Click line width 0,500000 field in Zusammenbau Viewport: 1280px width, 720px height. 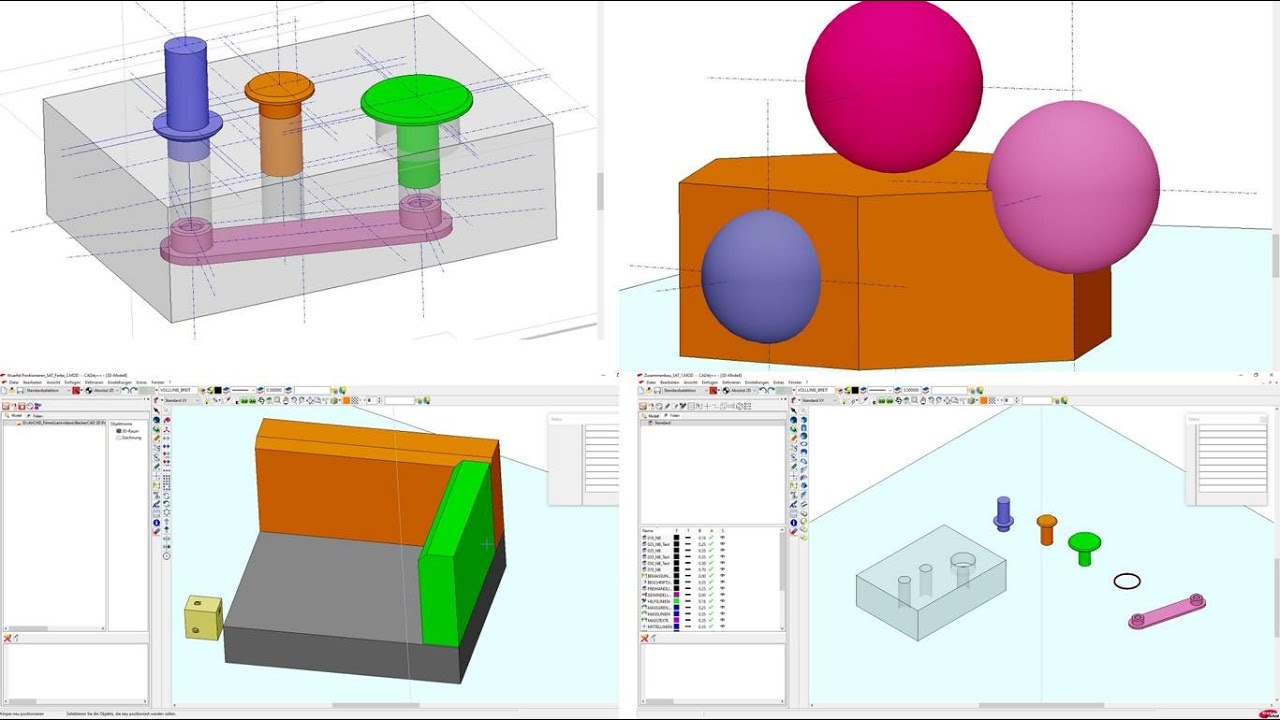912,390
